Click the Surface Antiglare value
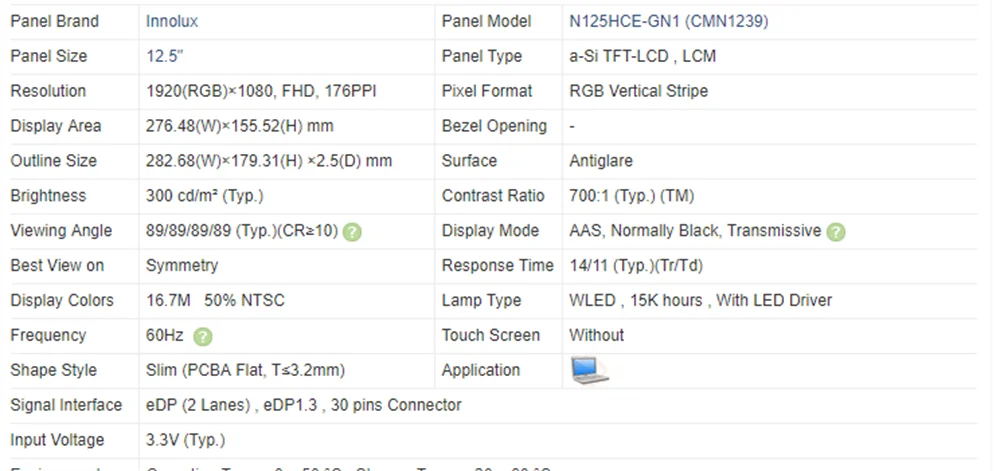This screenshot has height=471, width=1000. 601,161
